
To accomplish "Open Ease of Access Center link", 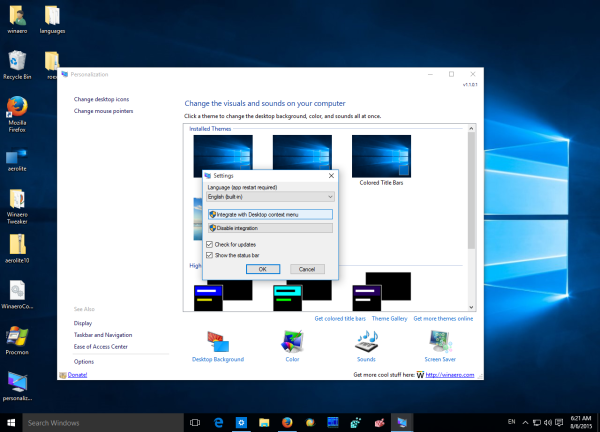I will 101,347.
